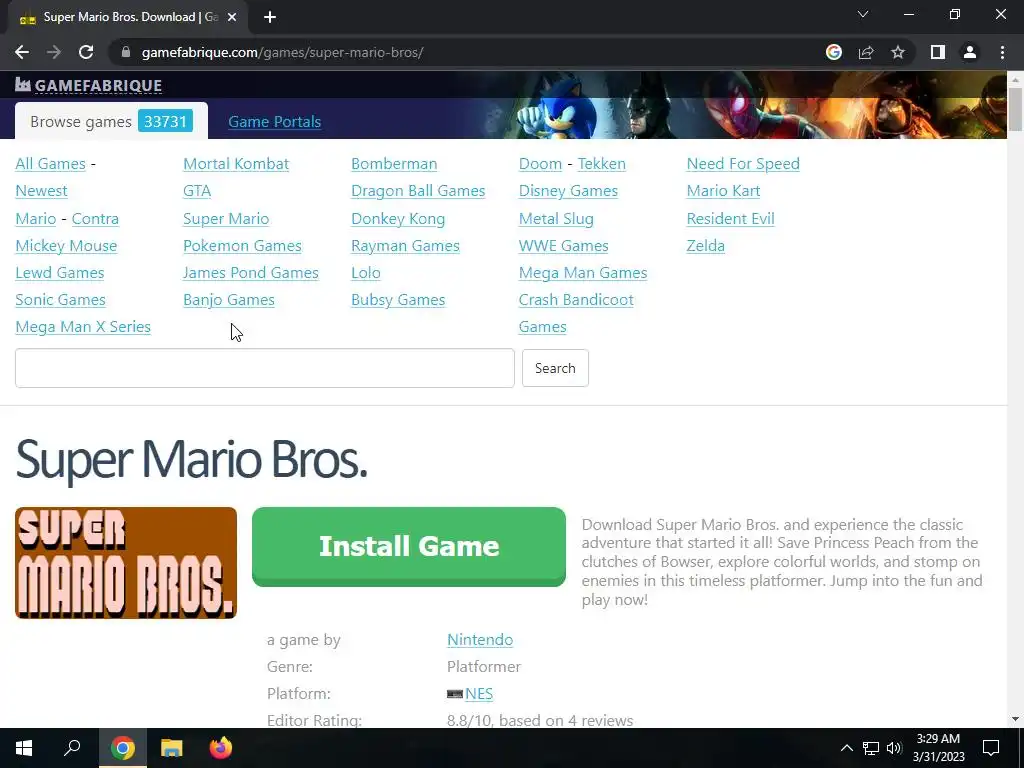The width and height of the screenshot is (1024, 768).
Task: Open Windows taskbar search
Action: click(x=72, y=748)
